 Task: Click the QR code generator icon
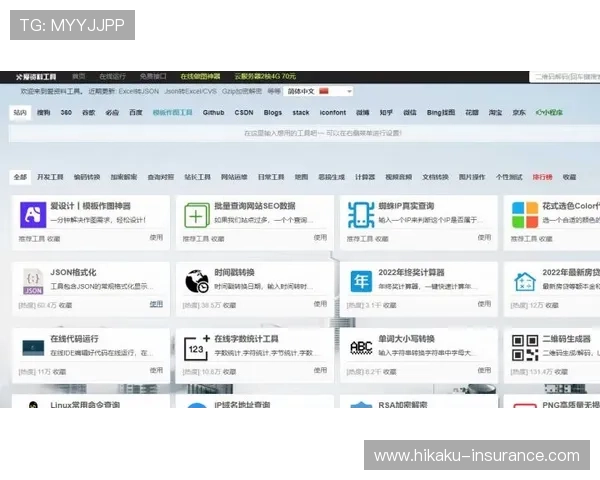click(x=525, y=348)
